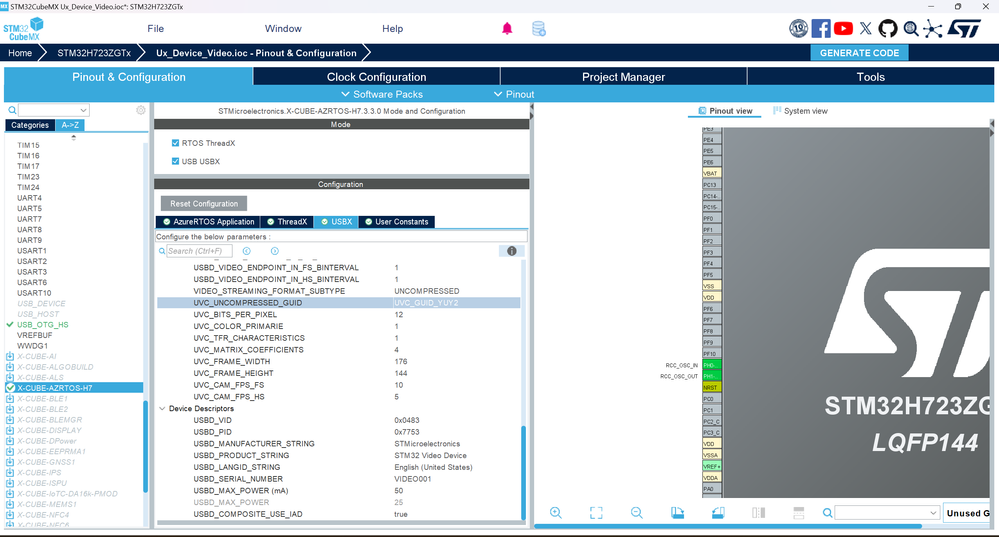Click the GENERATE CODE button
This screenshot has width=999, height=537.
pyautogui.click(x=859, y=53)
